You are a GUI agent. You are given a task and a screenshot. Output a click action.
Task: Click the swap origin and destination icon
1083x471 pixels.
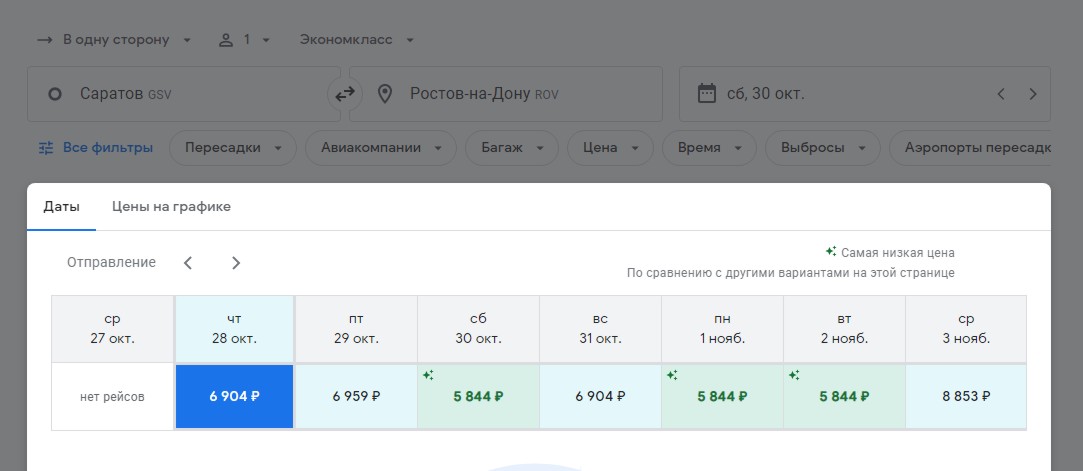(344, 94)
